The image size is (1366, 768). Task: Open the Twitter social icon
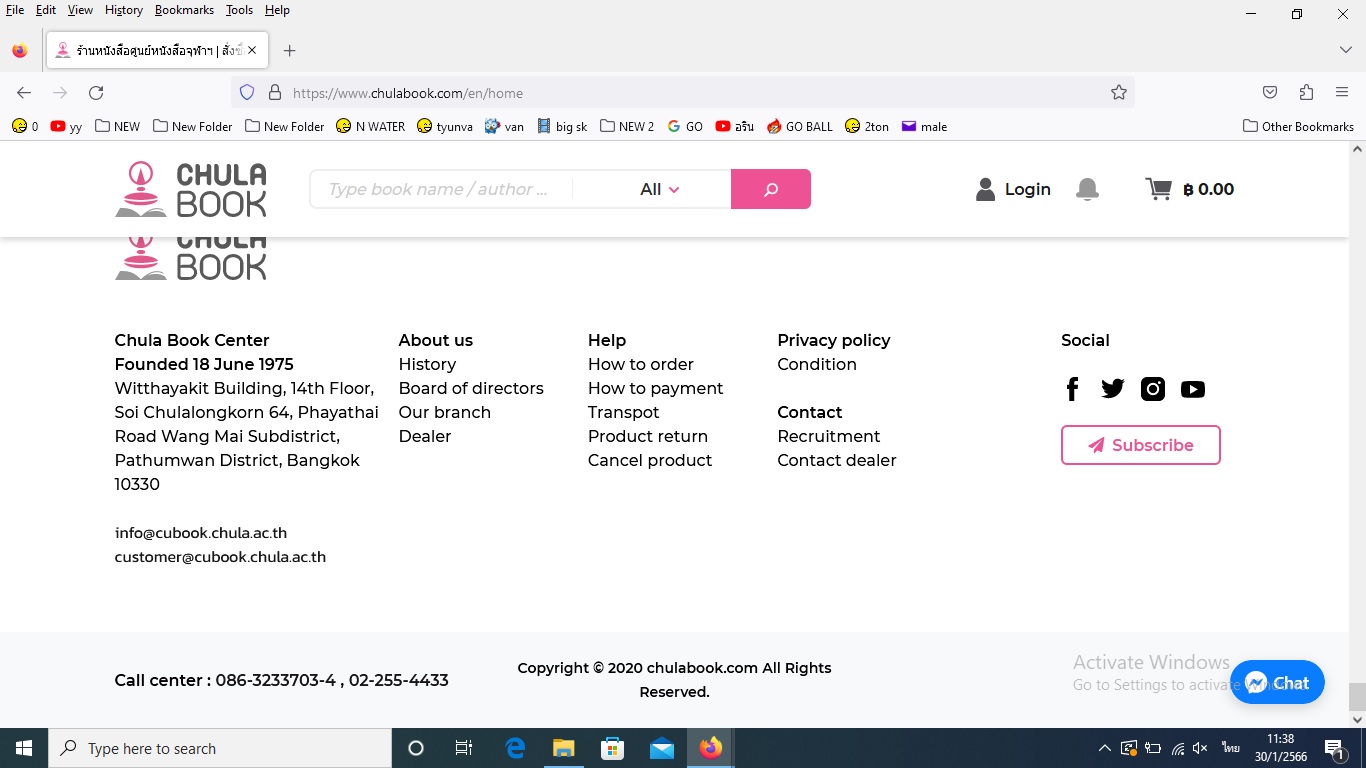1112,389
